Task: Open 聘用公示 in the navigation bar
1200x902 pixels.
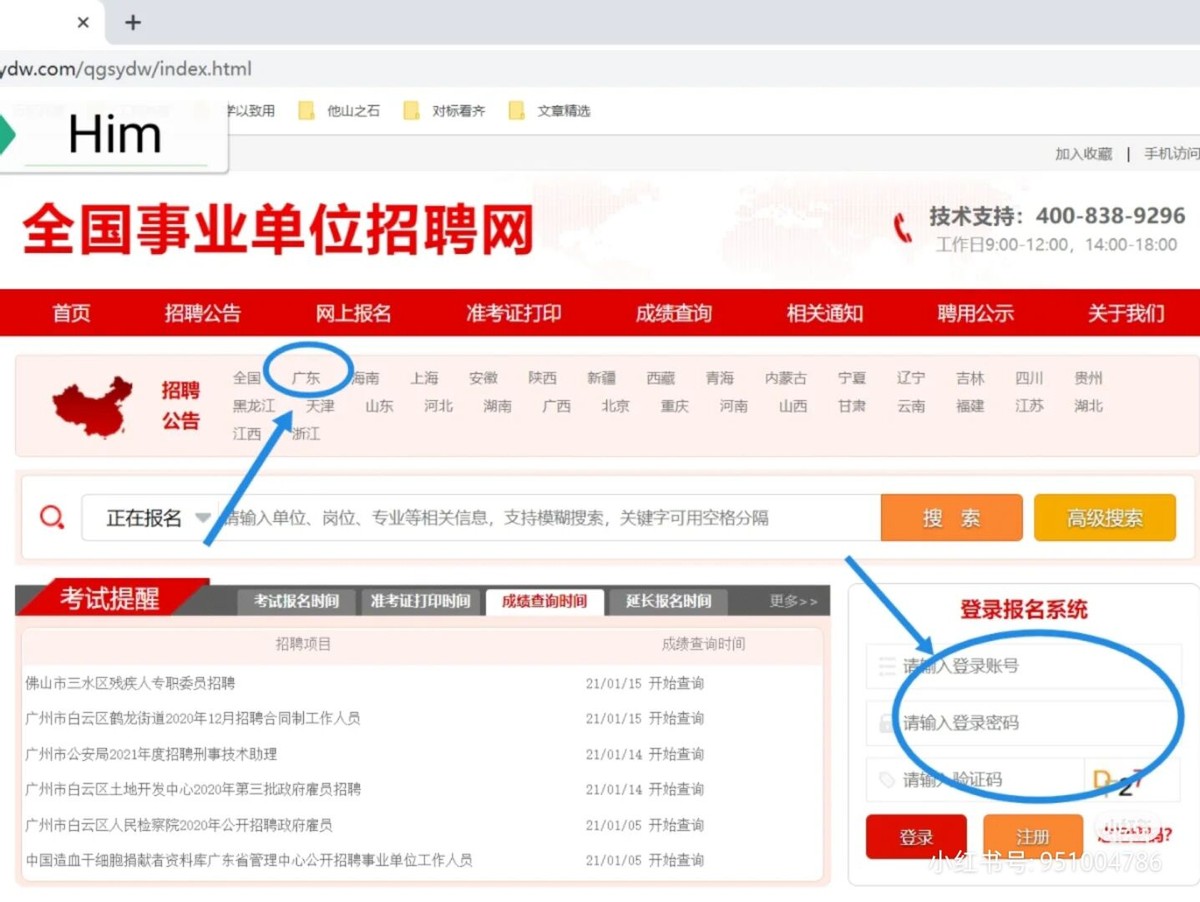Action: (x=975, y=313)
